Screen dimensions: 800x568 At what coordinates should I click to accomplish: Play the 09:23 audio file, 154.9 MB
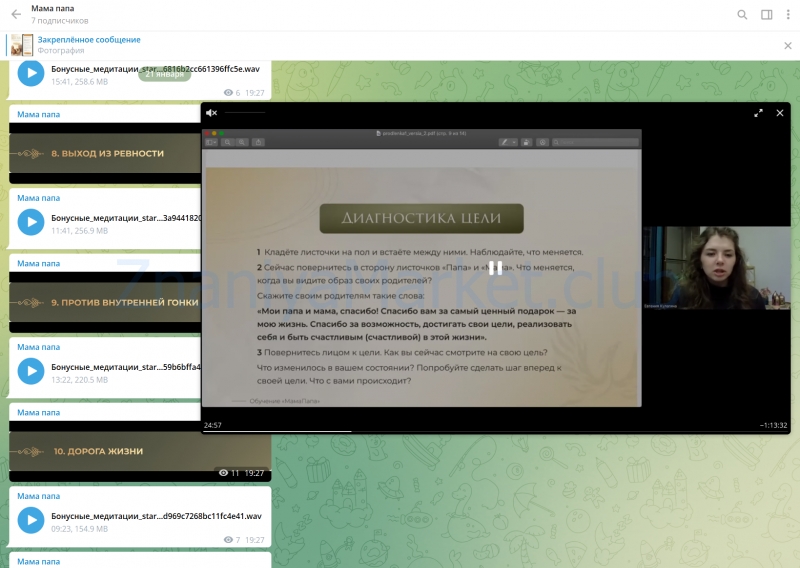coord(31,520)
